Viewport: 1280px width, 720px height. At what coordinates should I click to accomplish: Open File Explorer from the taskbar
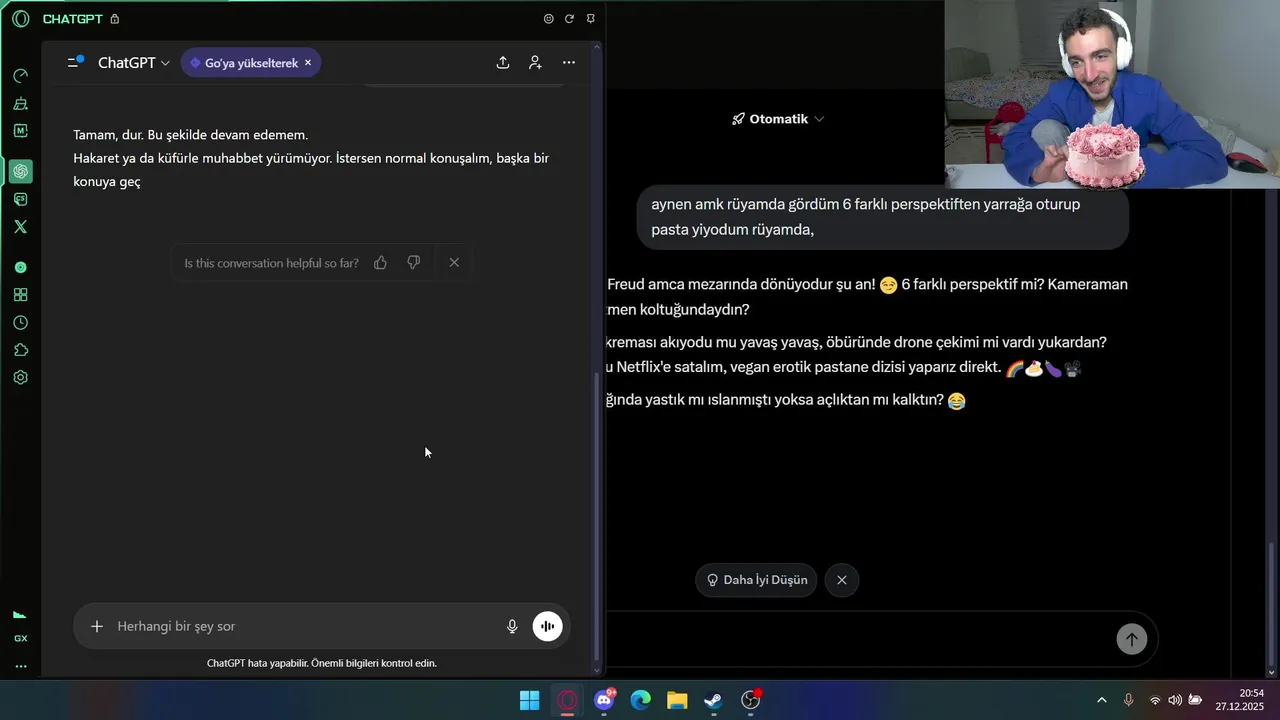[x=677, y=700]
